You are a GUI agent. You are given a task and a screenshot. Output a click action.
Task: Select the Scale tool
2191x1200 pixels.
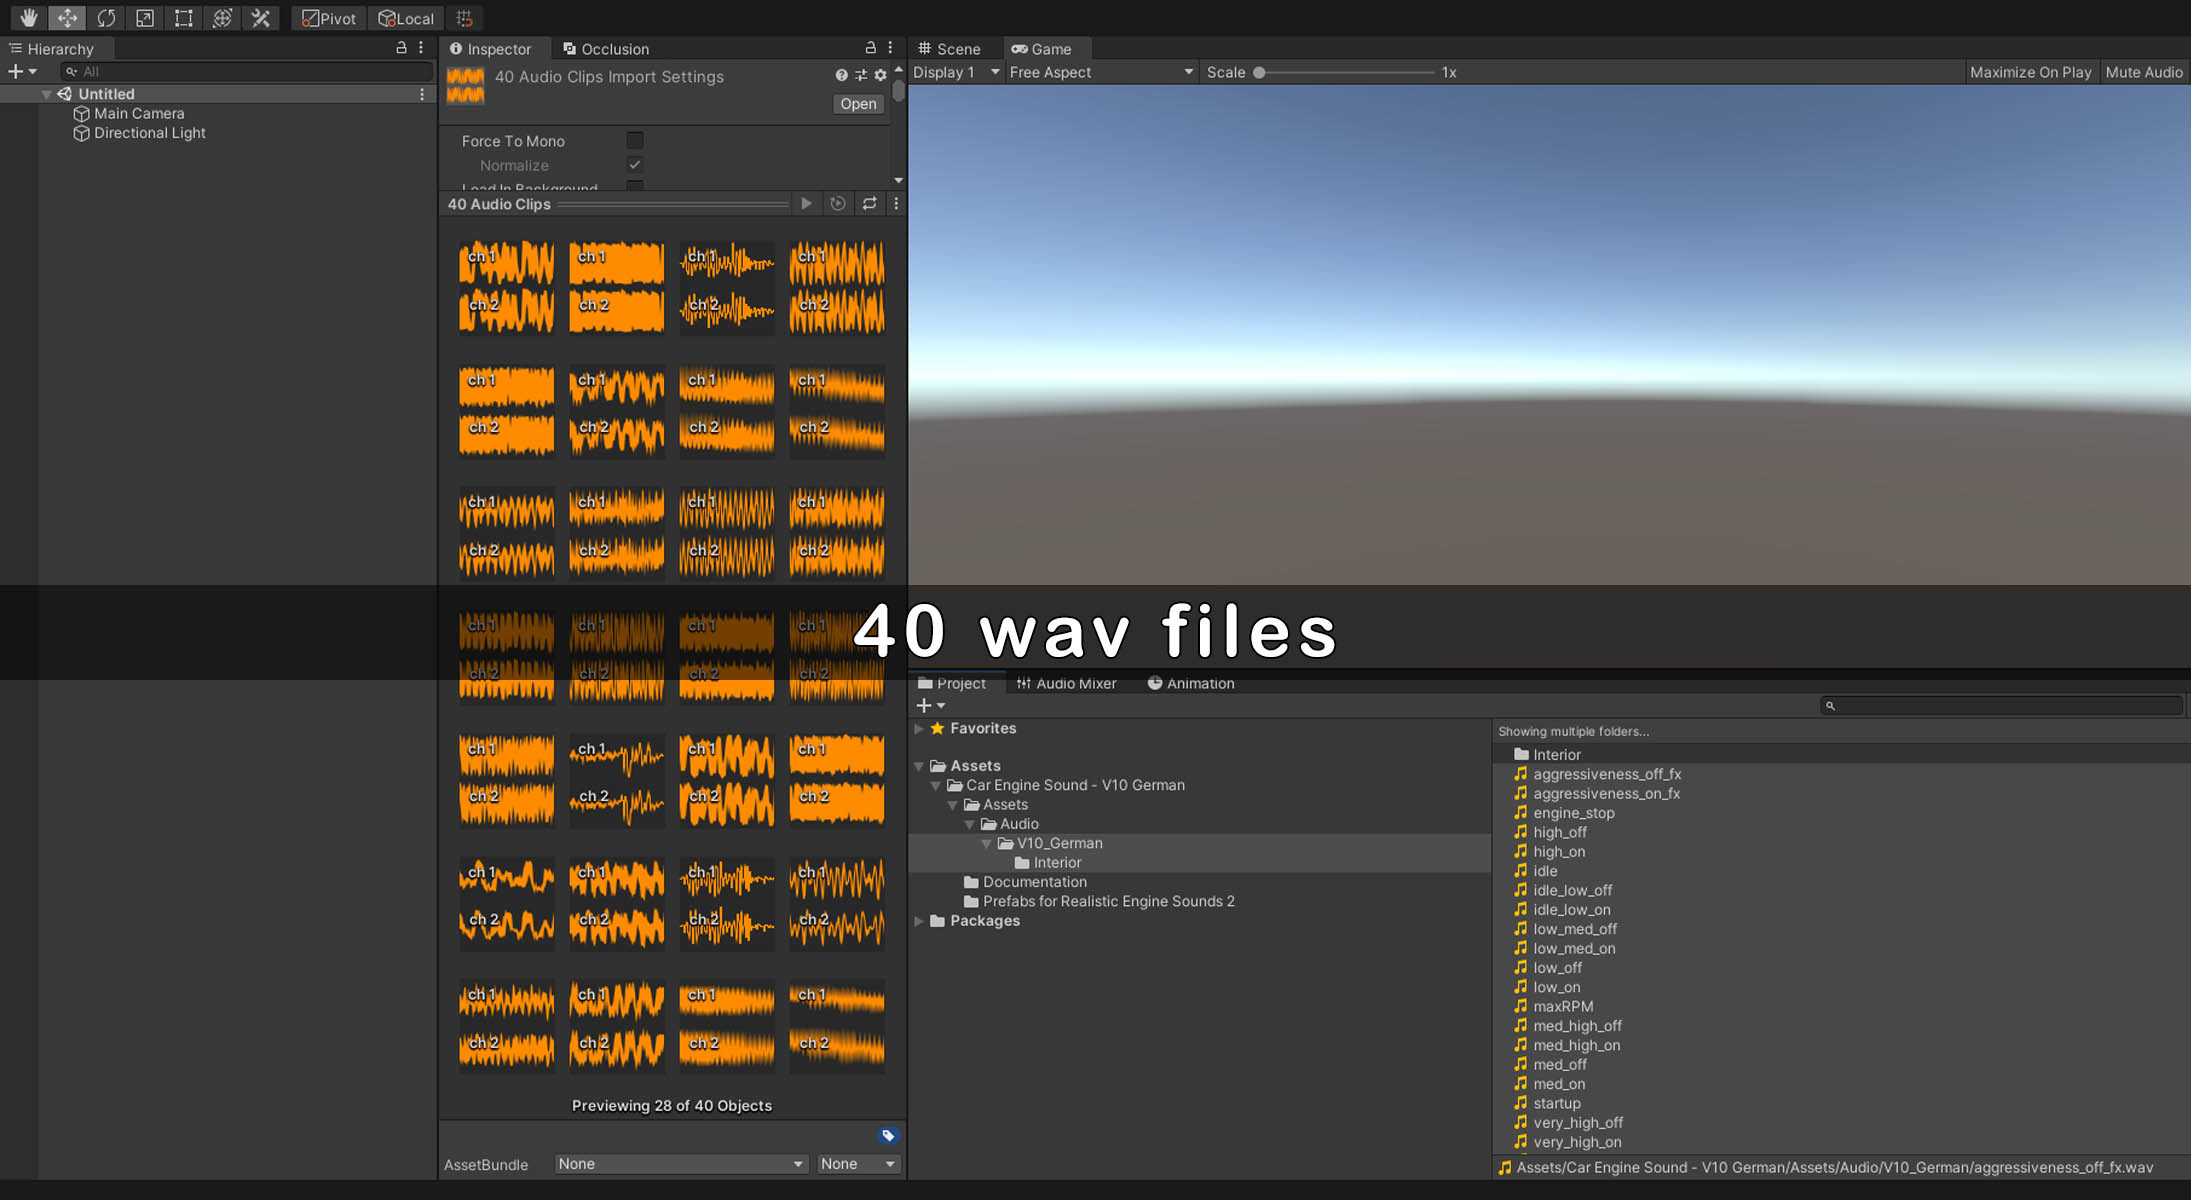tap(145, 18)
